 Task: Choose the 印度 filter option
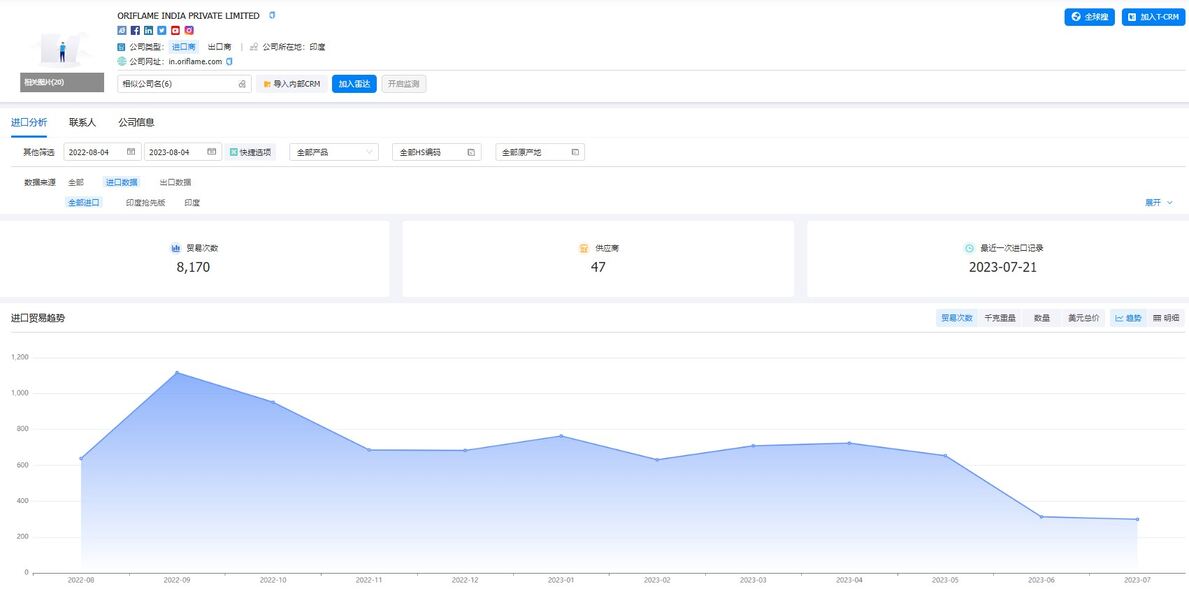click(192, 202)
